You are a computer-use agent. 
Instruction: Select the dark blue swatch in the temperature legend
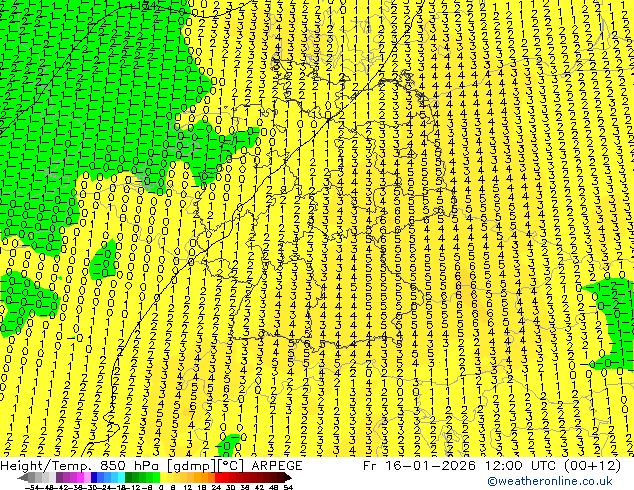[x=94, y=477]
